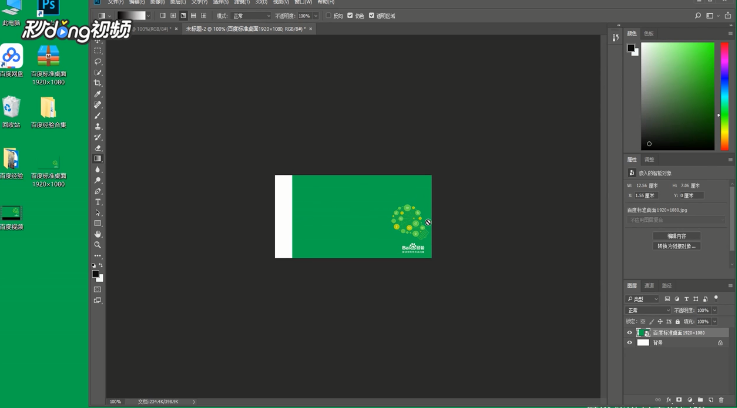
Task: Open the gradient picker dropdown arrow
Action: 149,16
